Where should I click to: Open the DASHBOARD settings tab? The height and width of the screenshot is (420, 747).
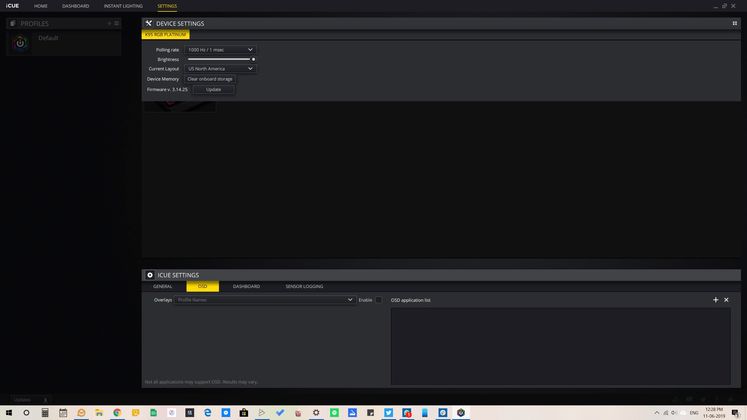[246, 286]
